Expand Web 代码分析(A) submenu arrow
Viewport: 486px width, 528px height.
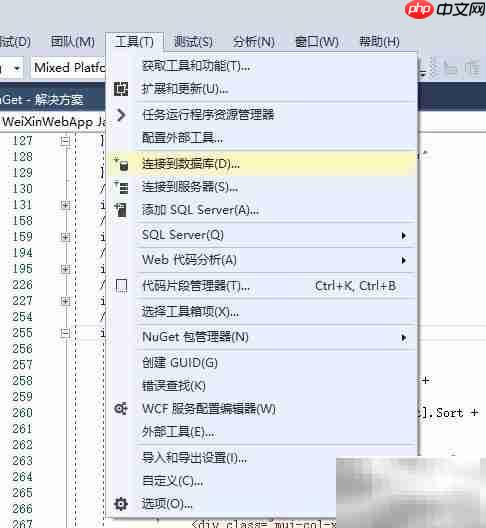[403, 260]
